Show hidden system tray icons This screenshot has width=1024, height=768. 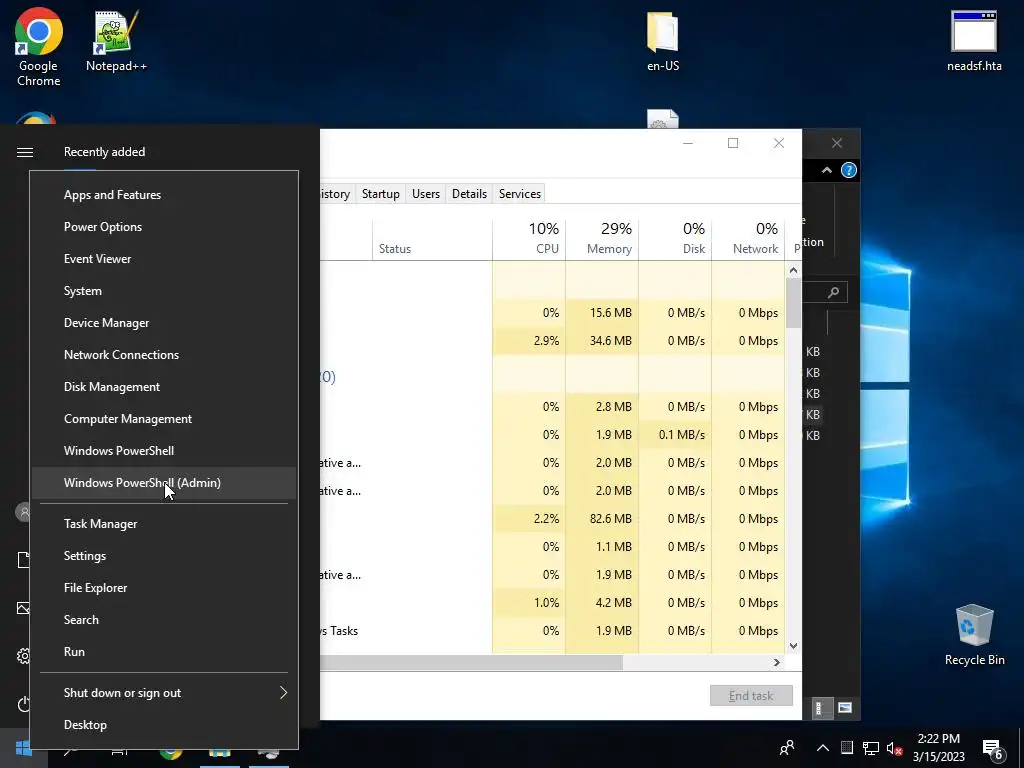click(x=823, y=748)
